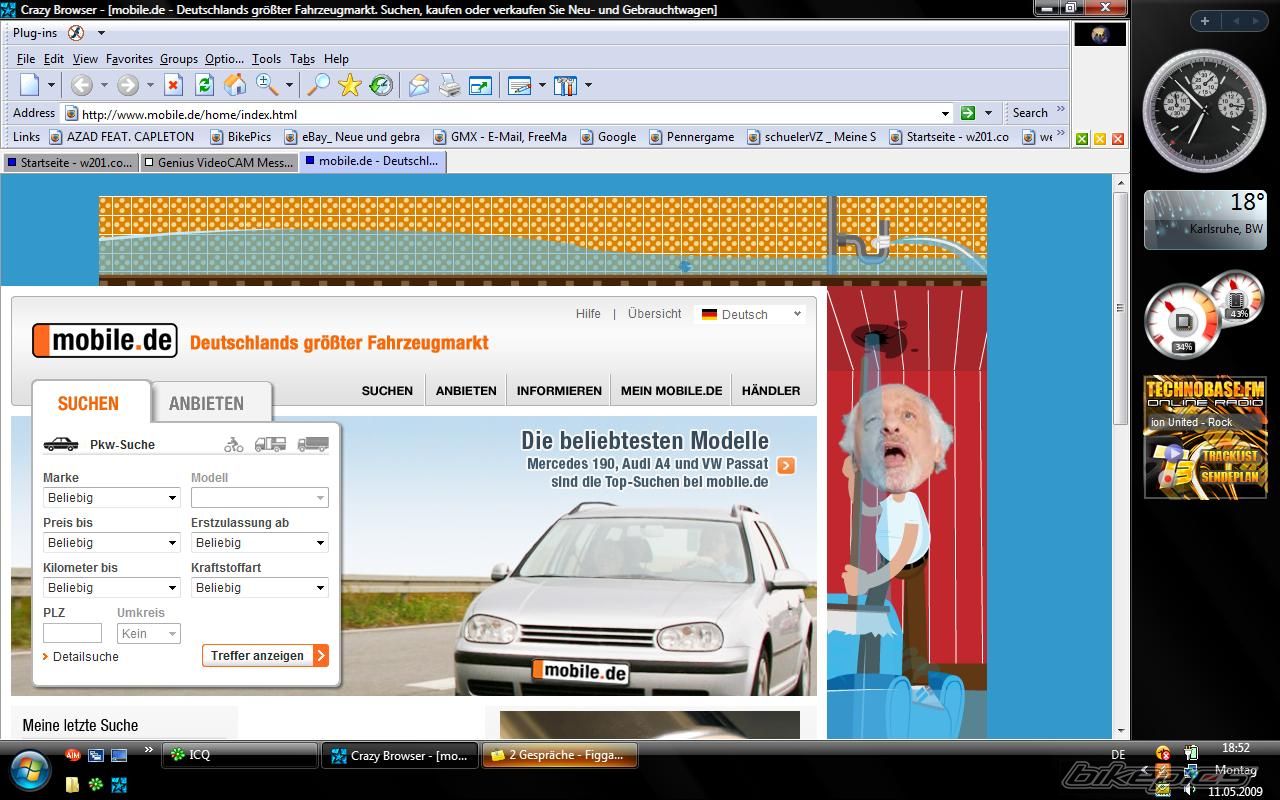The height and width of the screenshot is (800, 1280).
Task: Open the Kilometer bis dropdown
Action: 112,587
